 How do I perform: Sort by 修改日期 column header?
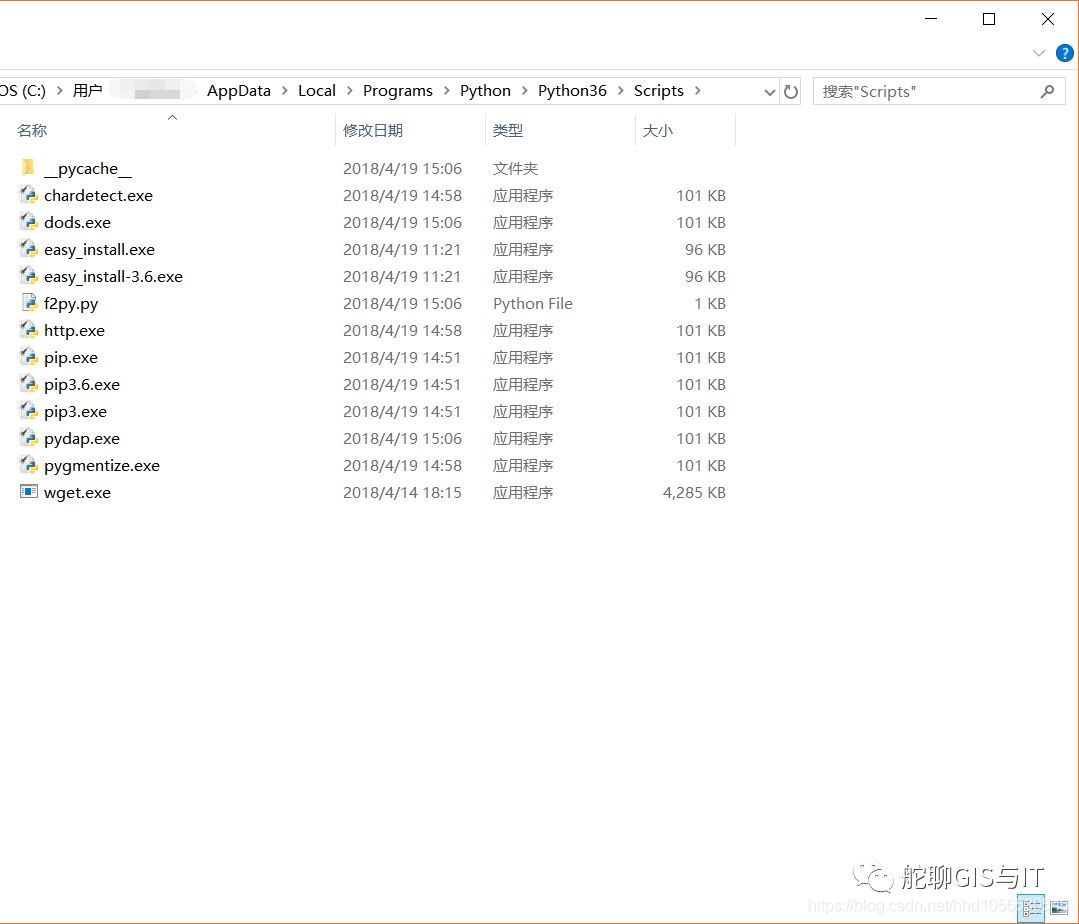point(373,130)
